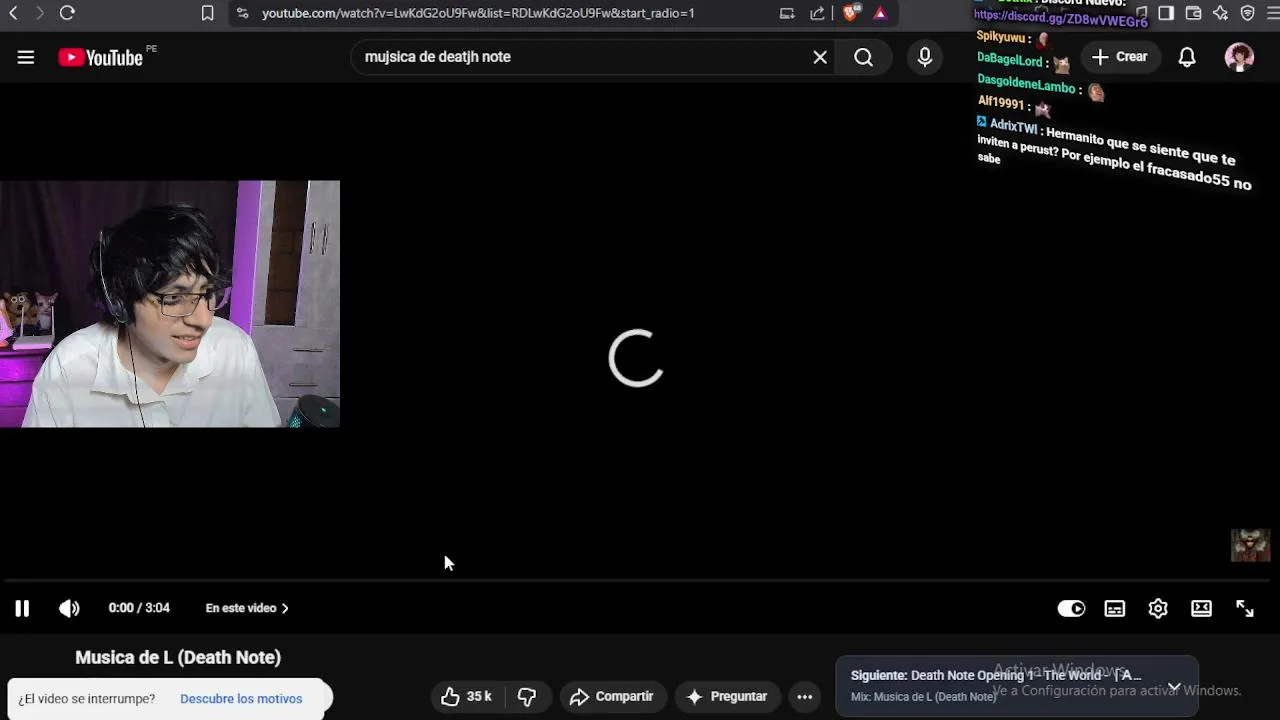Open site settings icon beside URL
This screenshot has width=1280, height=720.
point(242,13)
